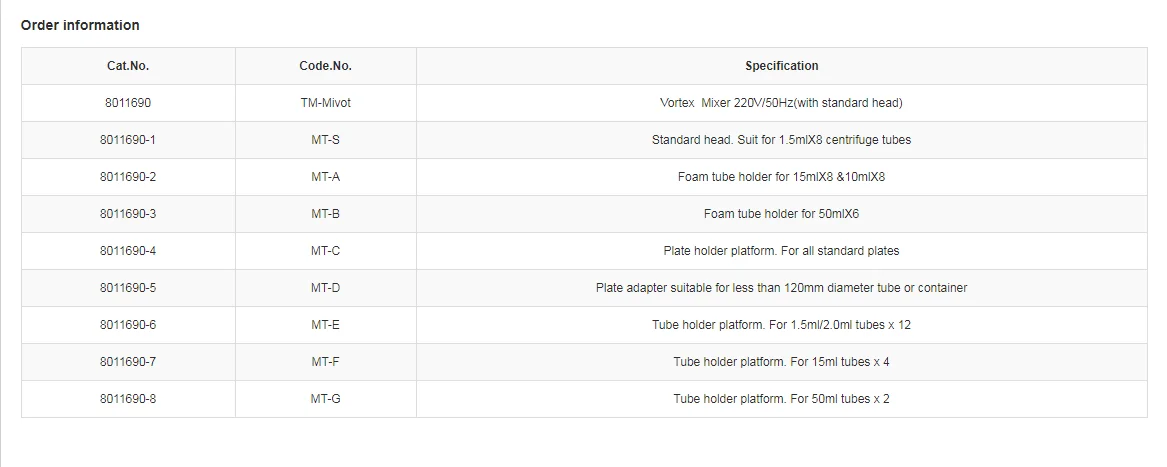The height and width of the screenshot is (467, 1167).
Task: Select catalog number 8011690-1
Action: [128, 140]
